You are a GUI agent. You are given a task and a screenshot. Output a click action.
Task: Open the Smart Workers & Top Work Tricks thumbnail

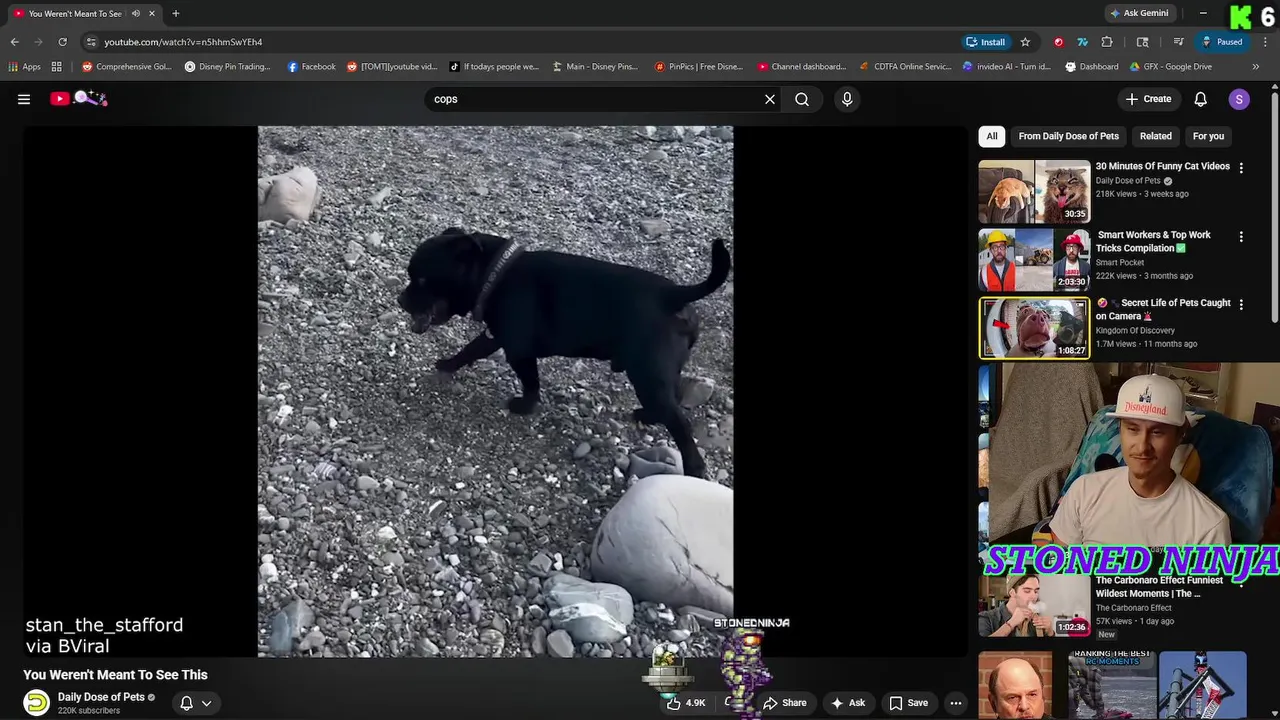tap(1034, 260)
